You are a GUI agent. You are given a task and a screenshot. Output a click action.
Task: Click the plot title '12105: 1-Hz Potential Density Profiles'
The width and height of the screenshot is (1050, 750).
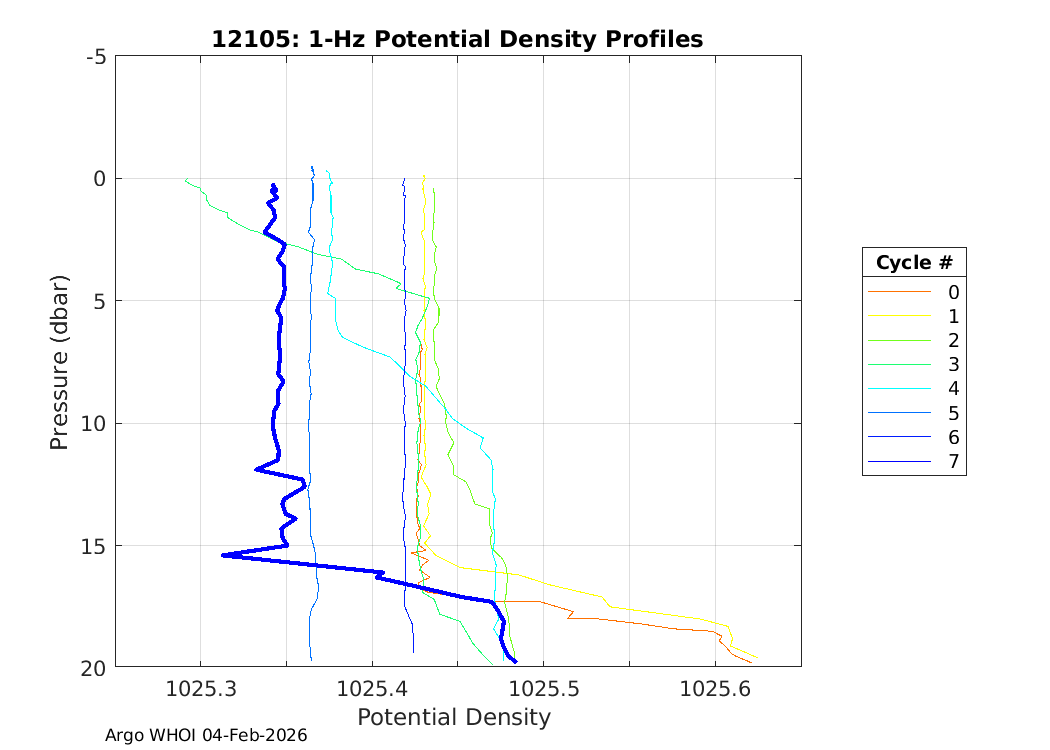click(457, 39)
